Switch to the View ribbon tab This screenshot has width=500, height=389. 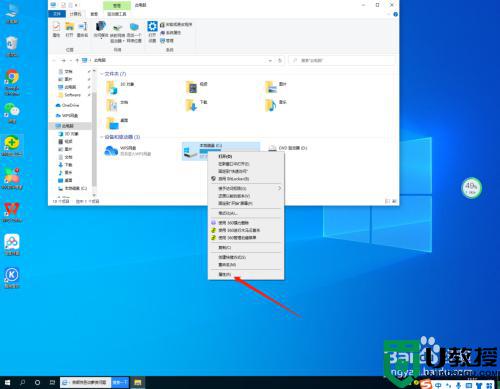[94, 14]
